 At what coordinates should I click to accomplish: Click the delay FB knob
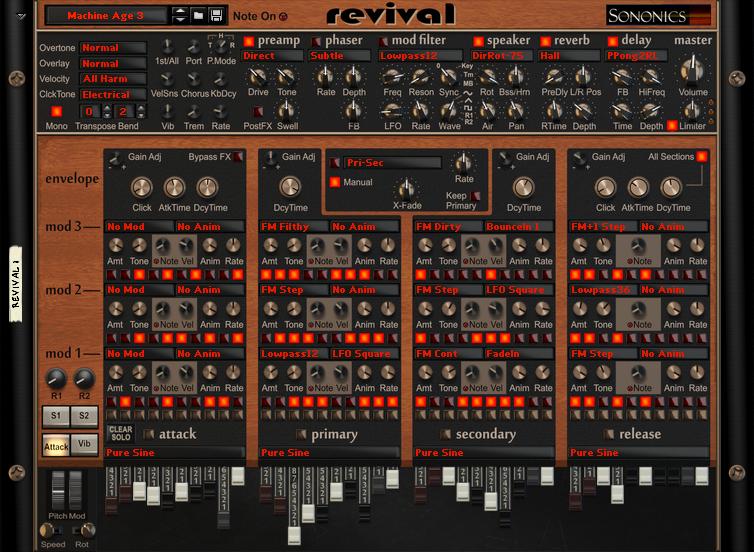[x=622, y=76]
